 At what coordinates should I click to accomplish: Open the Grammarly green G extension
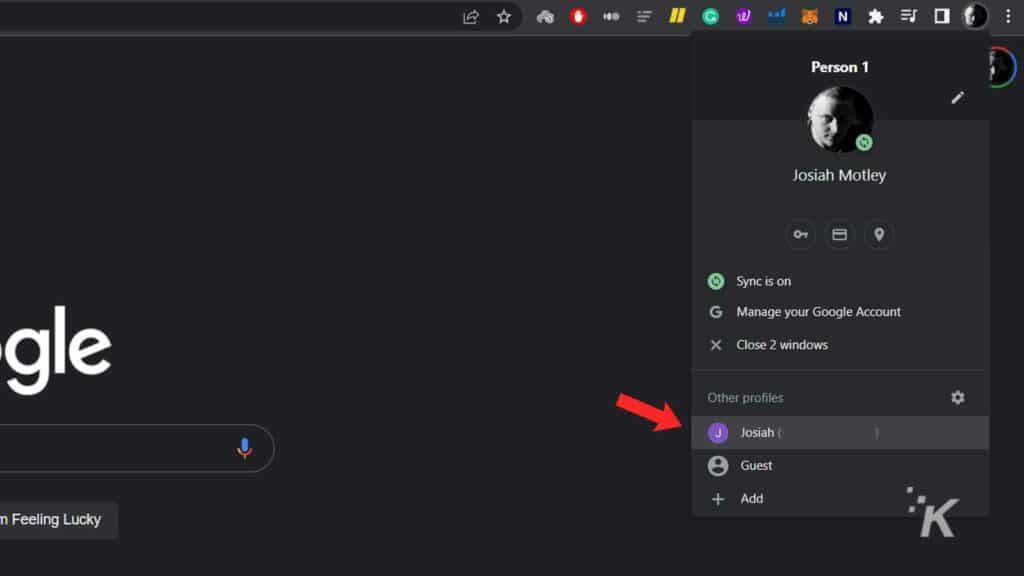click(x=711, y=17)
